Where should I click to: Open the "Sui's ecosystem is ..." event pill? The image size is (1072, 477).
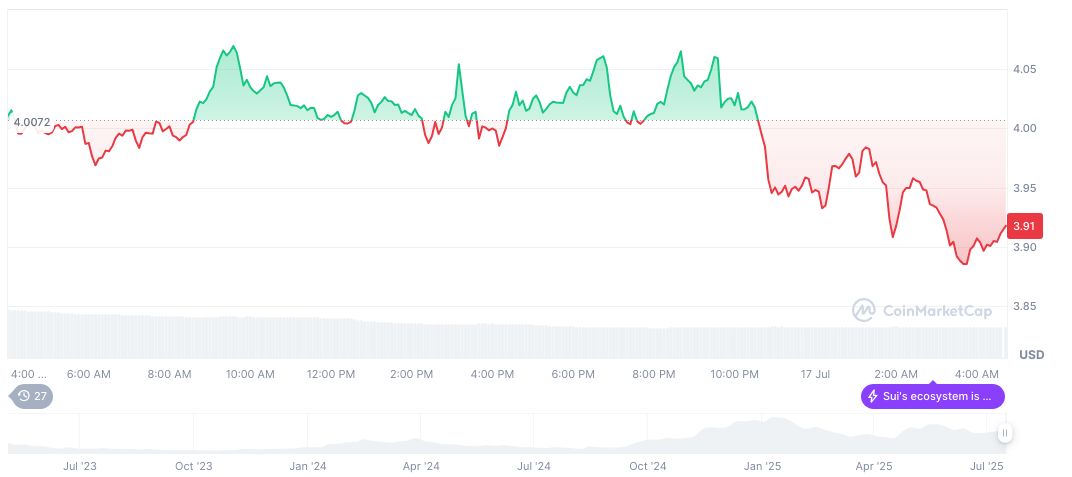click(932, 396)
